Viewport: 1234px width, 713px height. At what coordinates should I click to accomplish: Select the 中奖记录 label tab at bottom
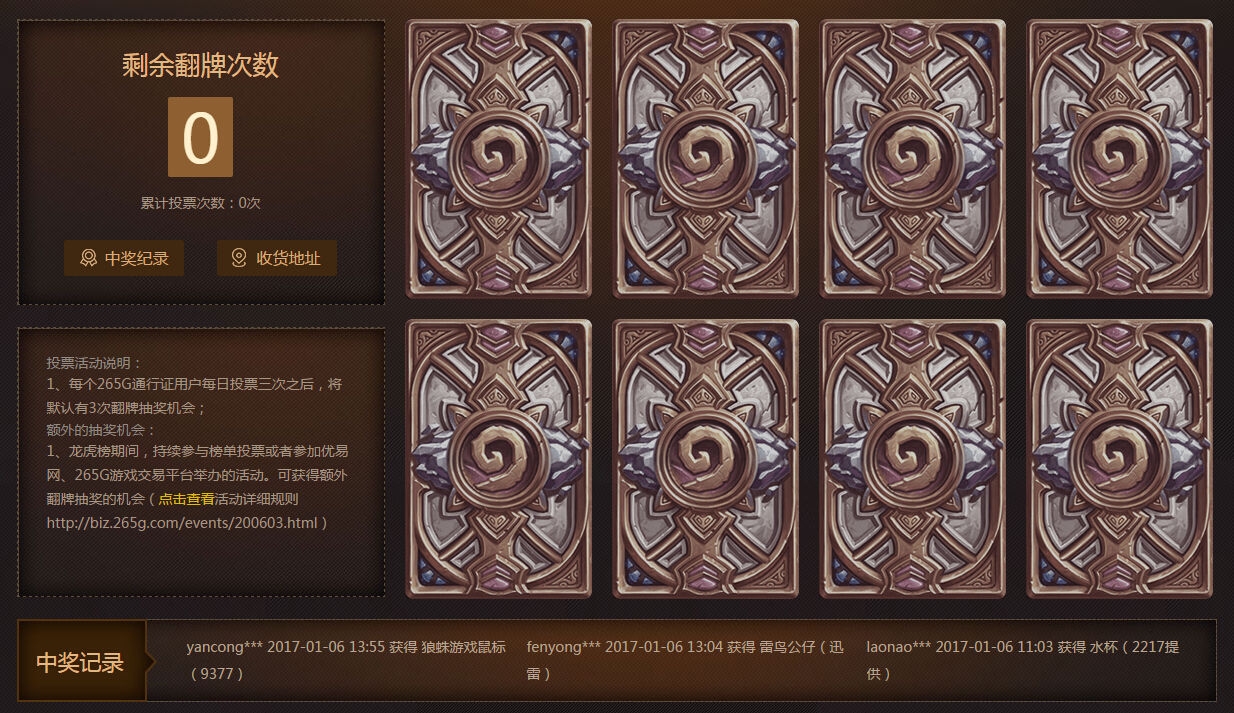80,662
